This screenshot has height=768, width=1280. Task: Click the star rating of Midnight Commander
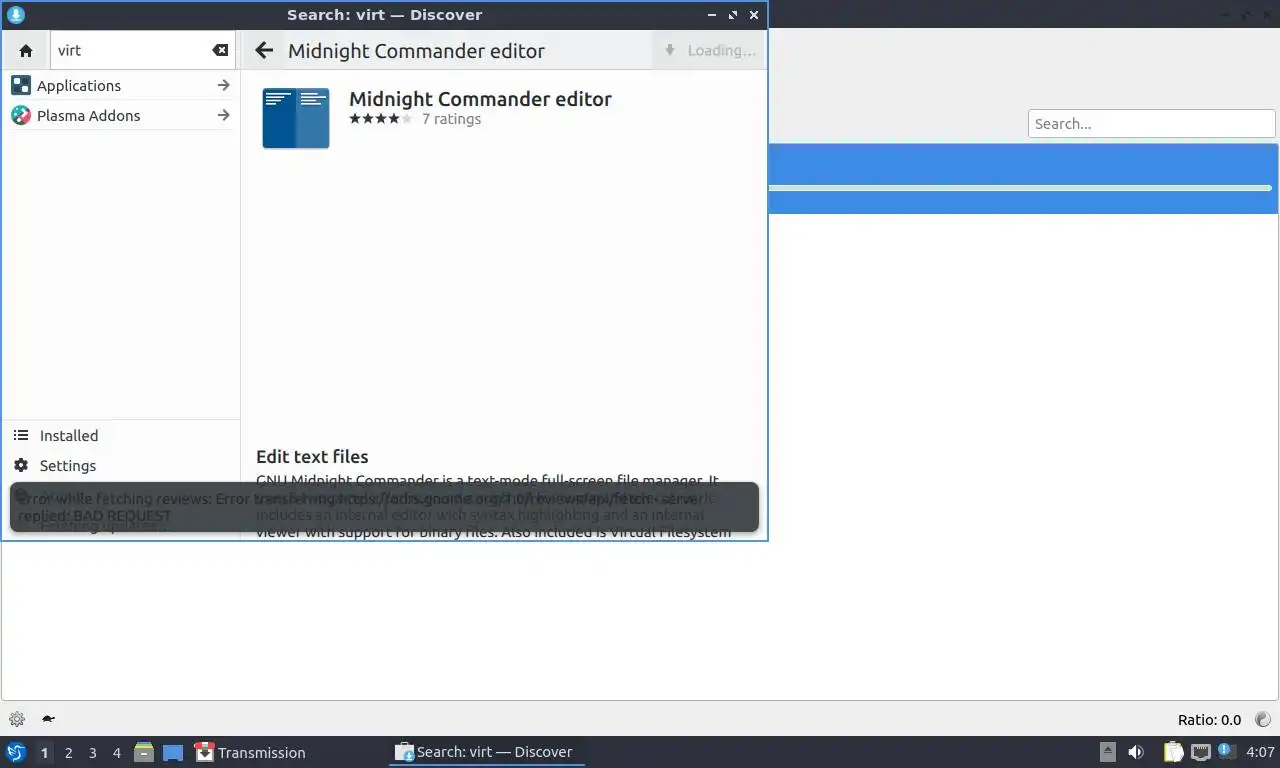pyautogui.click(x=380, y=119)
